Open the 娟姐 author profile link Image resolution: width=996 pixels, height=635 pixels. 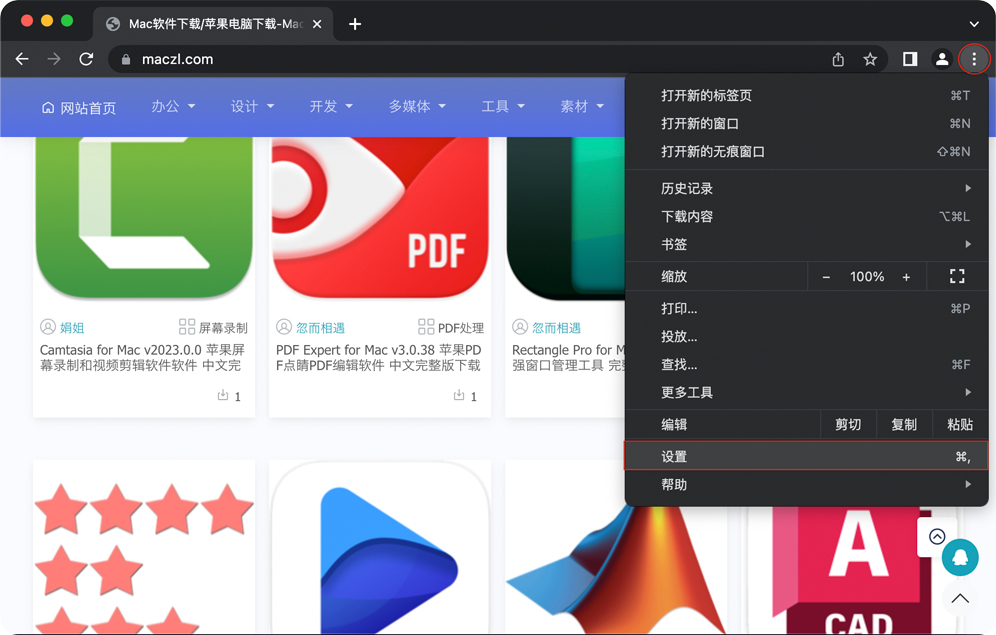click(70, 327)
